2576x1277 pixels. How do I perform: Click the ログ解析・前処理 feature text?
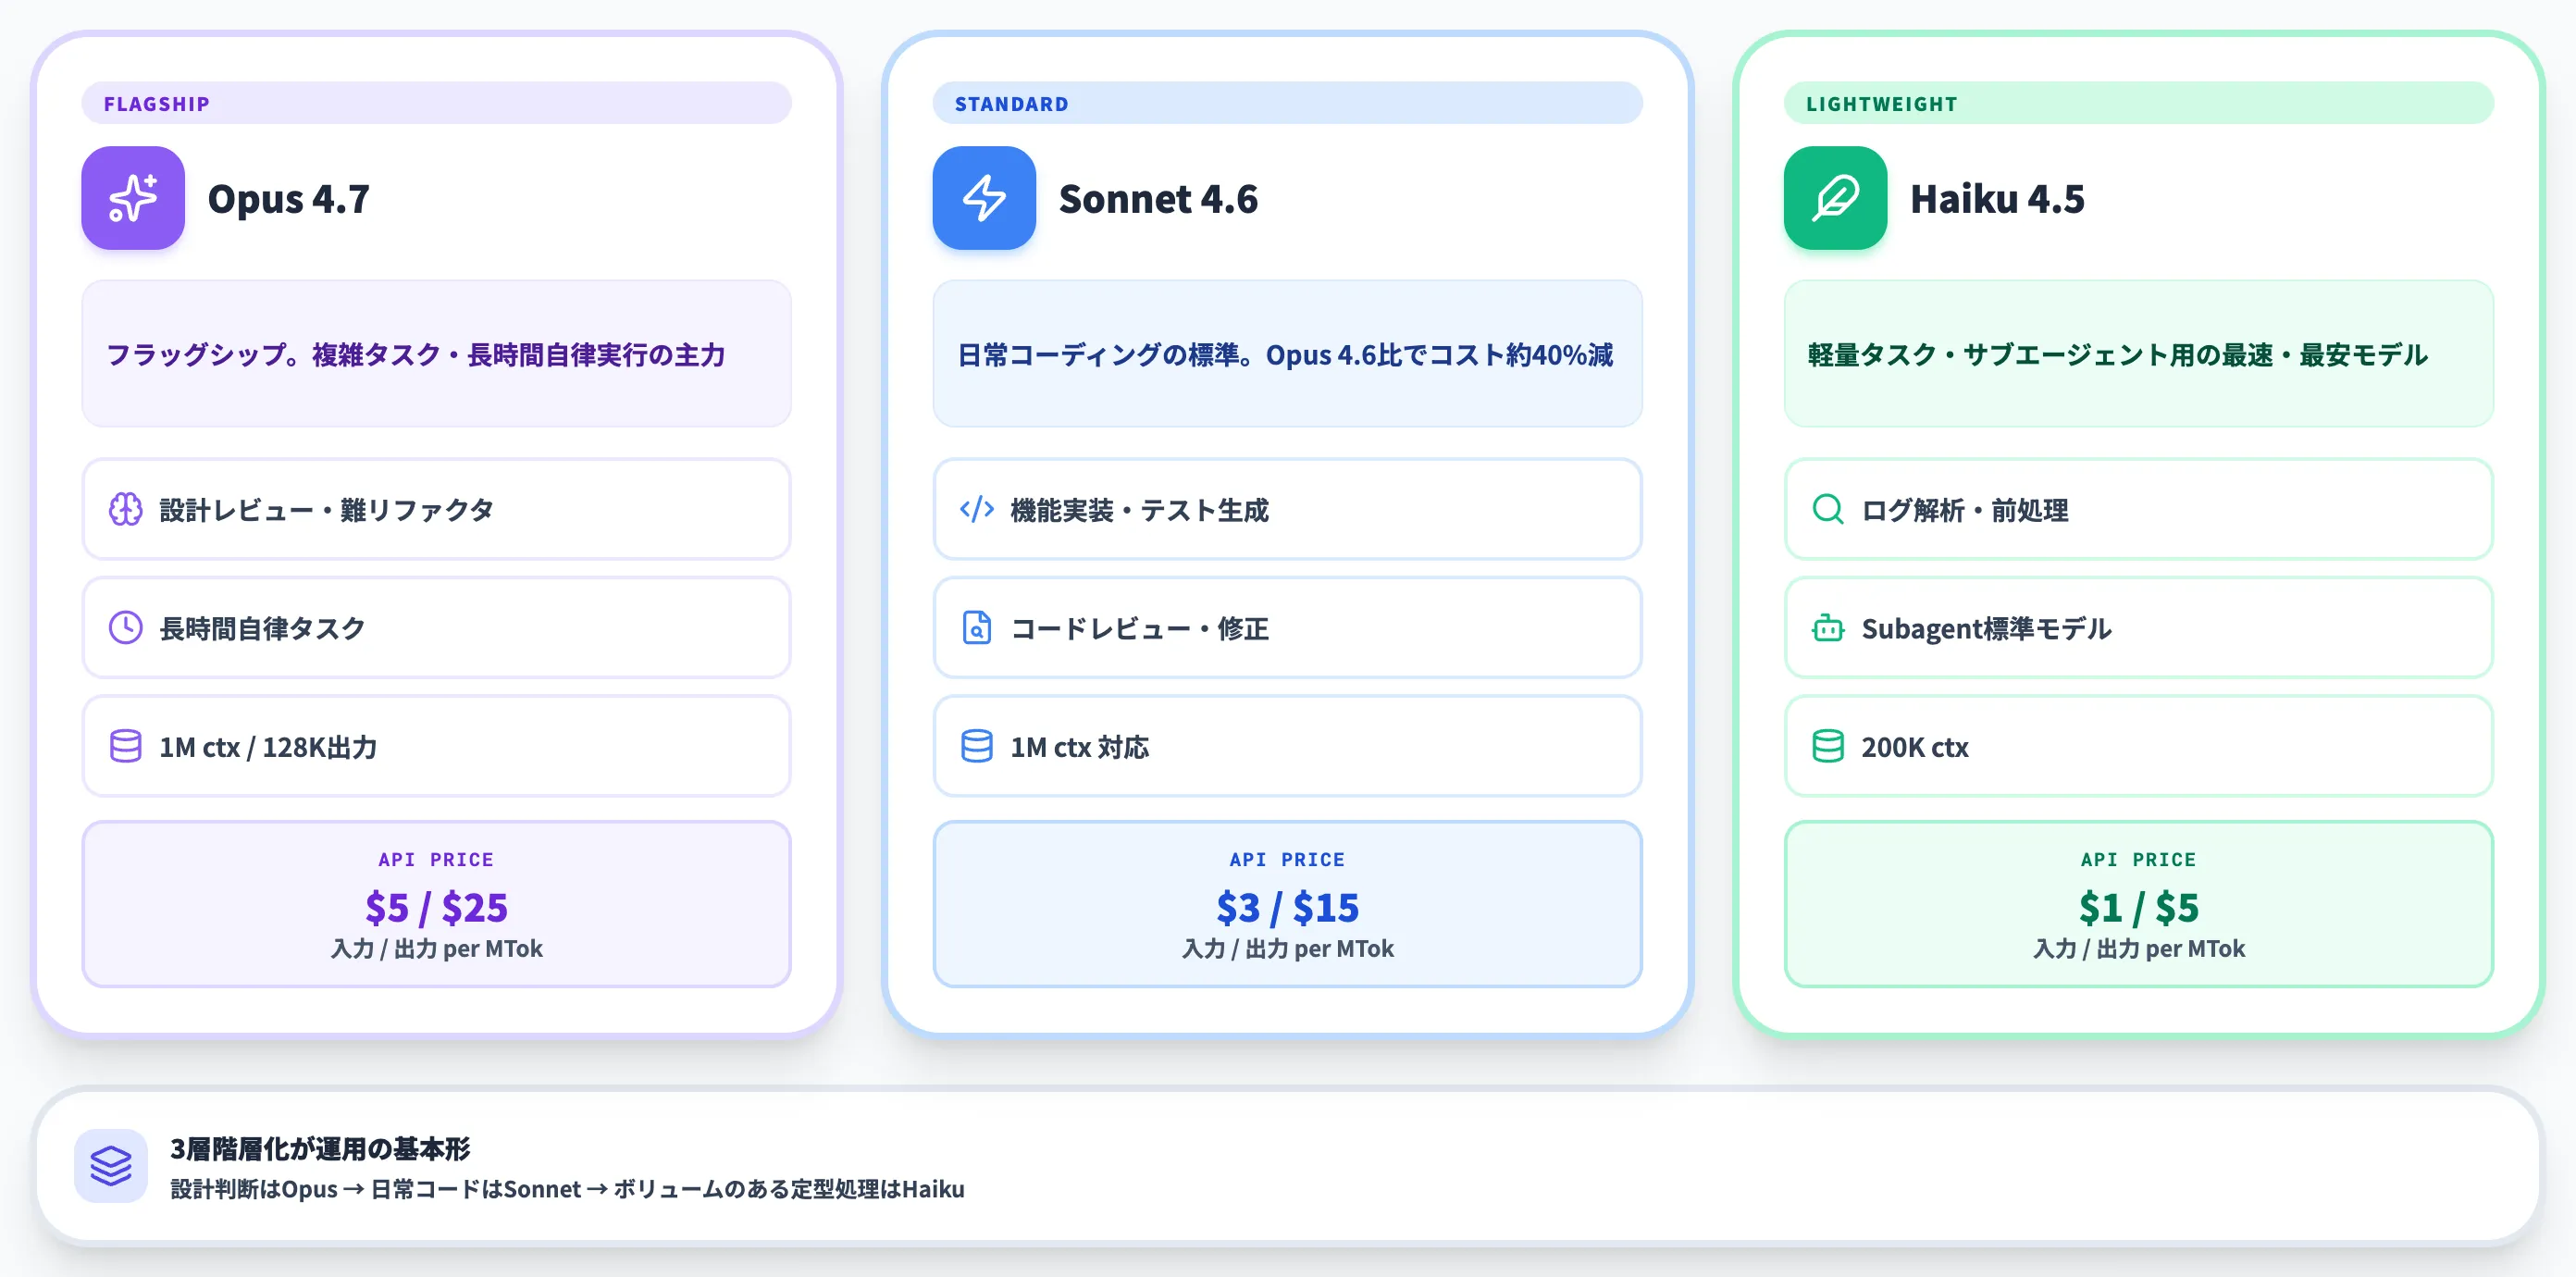coord(1965,510)
